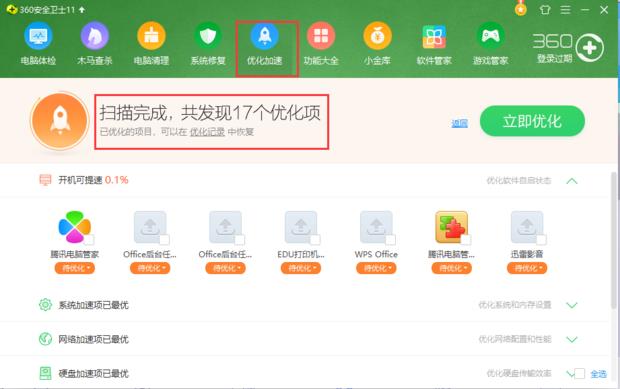Click the 优化软件自启状态 description text
Screen dimensions: 620x389
[519, 181]
